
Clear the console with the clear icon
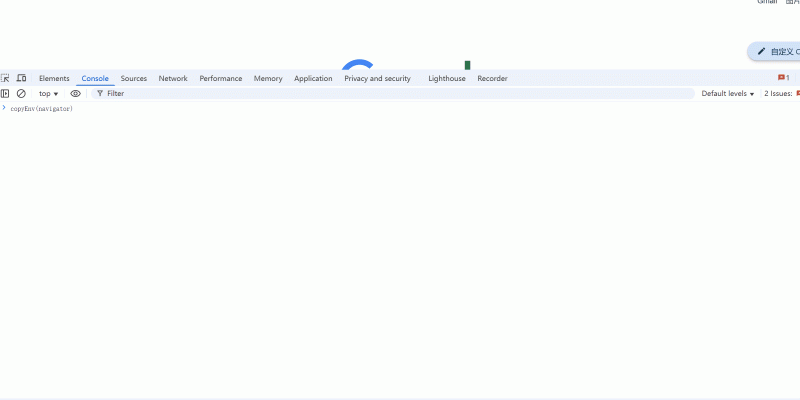21,93
